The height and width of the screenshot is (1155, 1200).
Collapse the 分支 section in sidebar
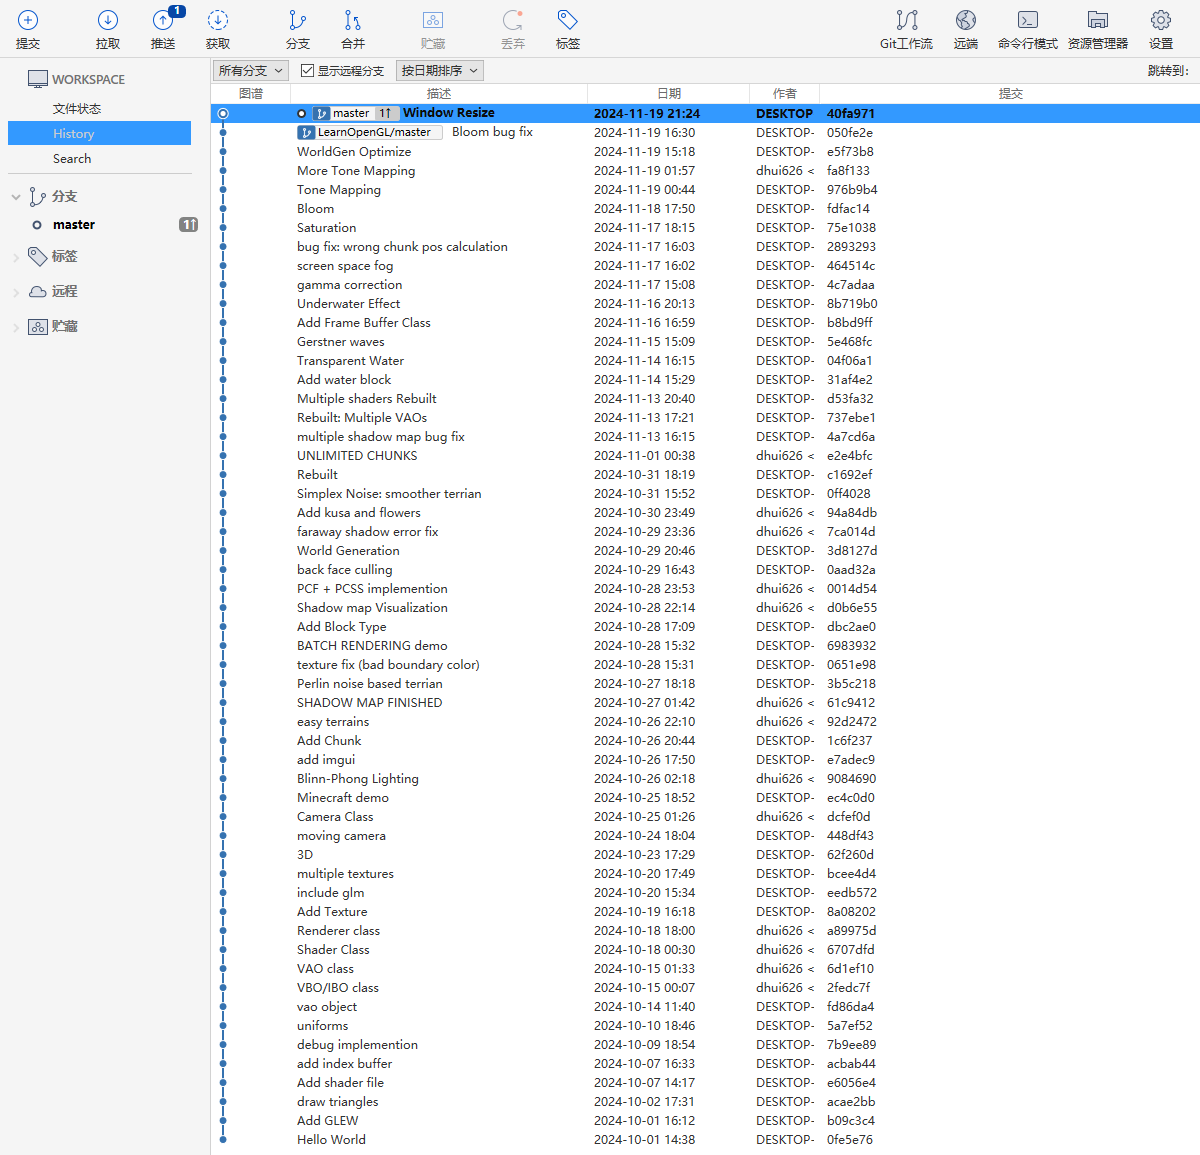16,197
